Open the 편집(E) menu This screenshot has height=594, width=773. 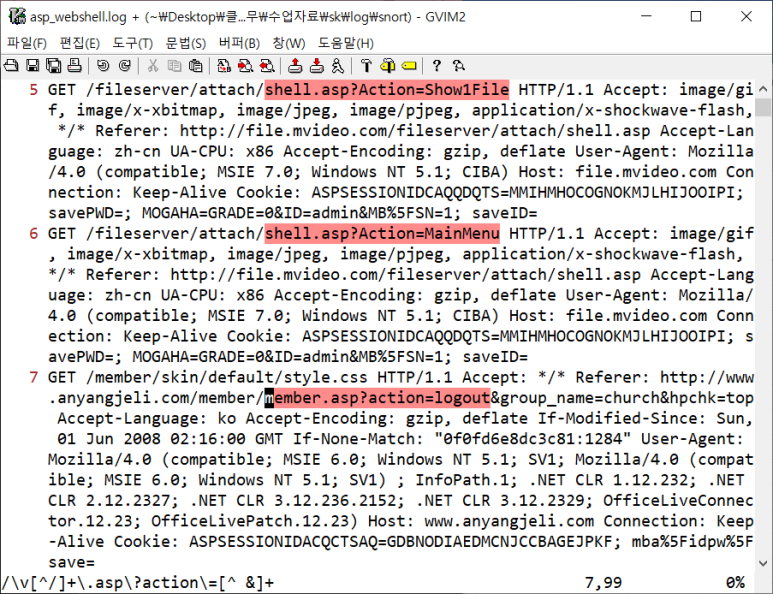(x=79, y=43)
